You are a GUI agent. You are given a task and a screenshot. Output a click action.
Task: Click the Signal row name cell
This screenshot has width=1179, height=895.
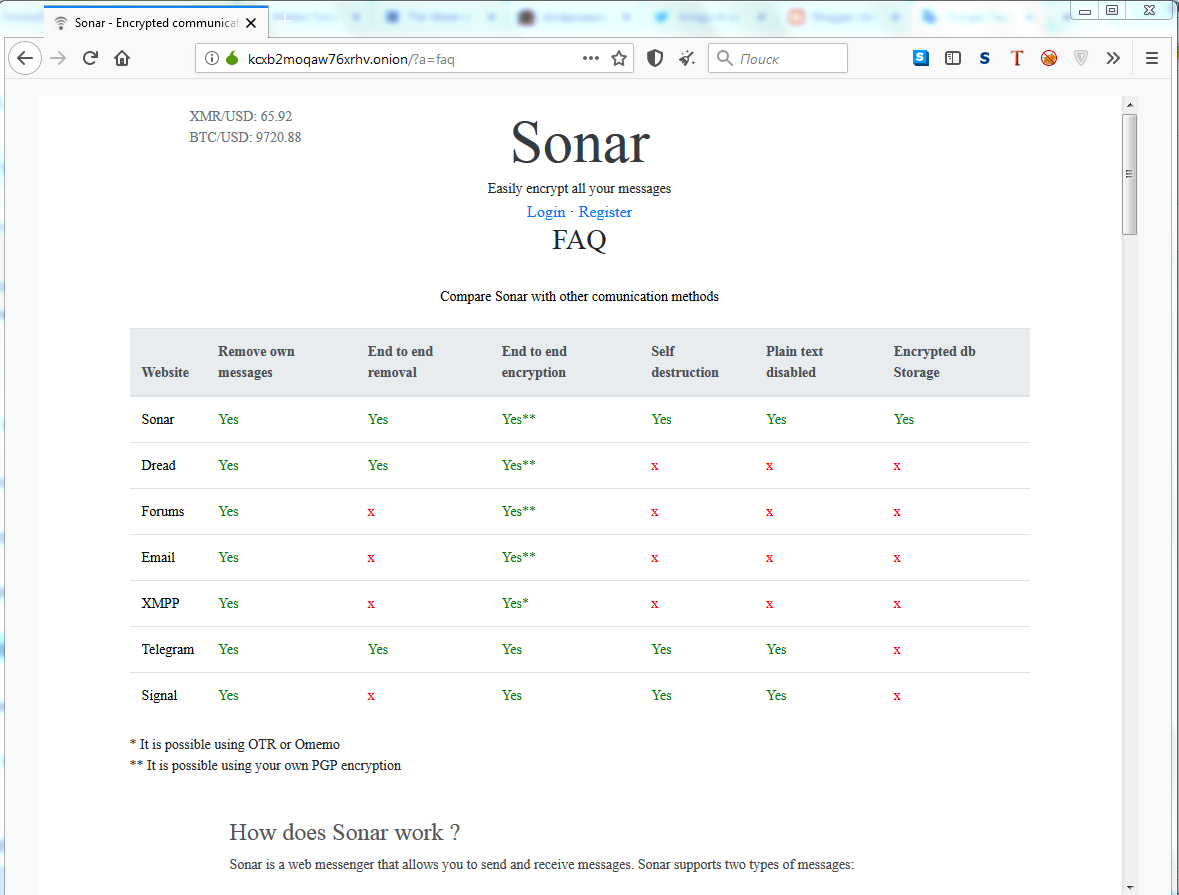[159, 696]
